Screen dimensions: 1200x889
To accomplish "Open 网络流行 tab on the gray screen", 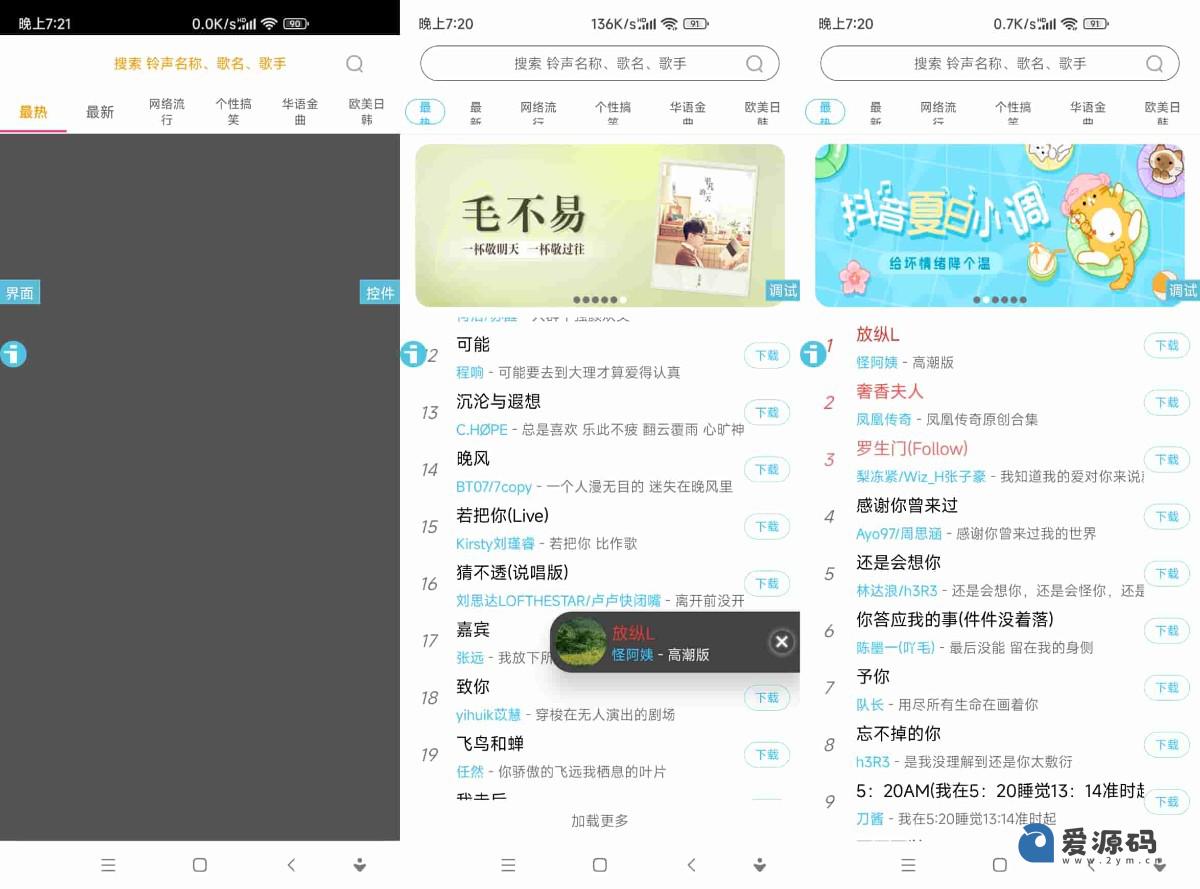I will click(x=167, y=112).
